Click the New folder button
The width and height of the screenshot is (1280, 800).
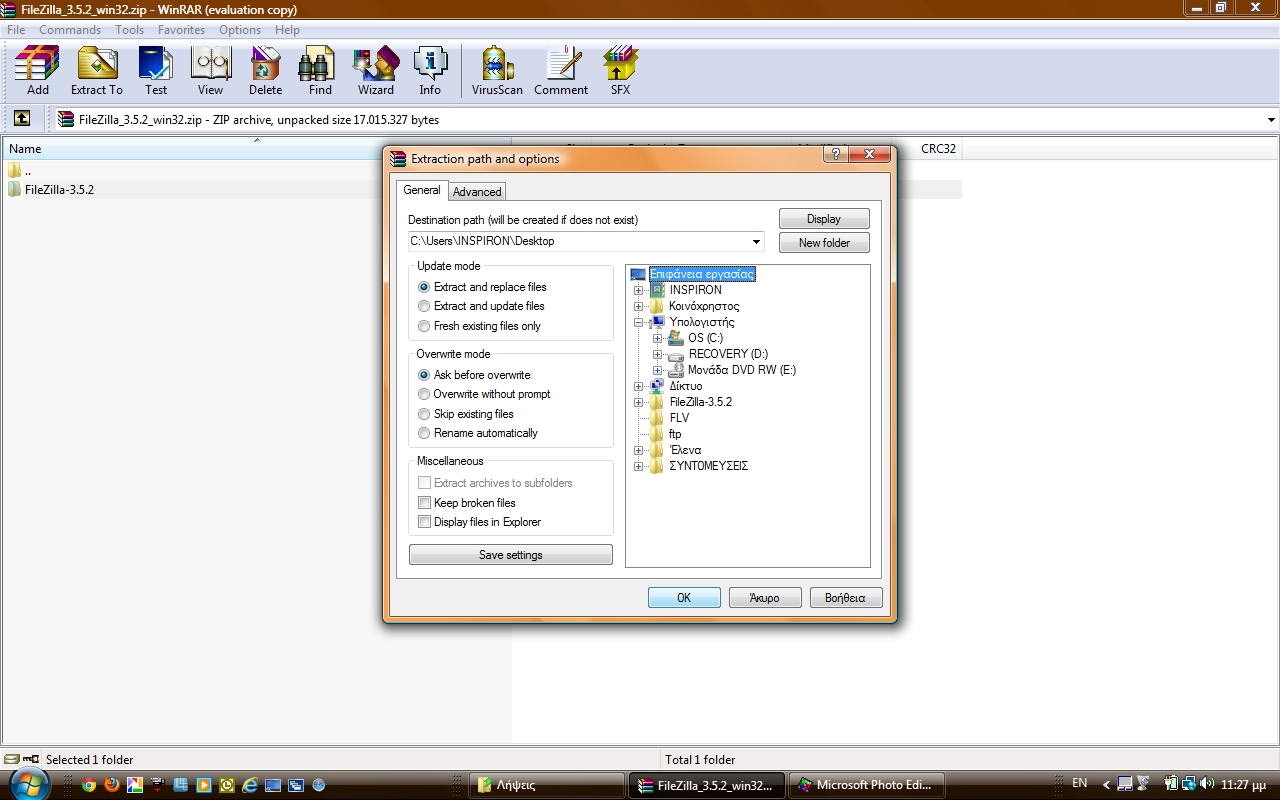pos(824,243)
